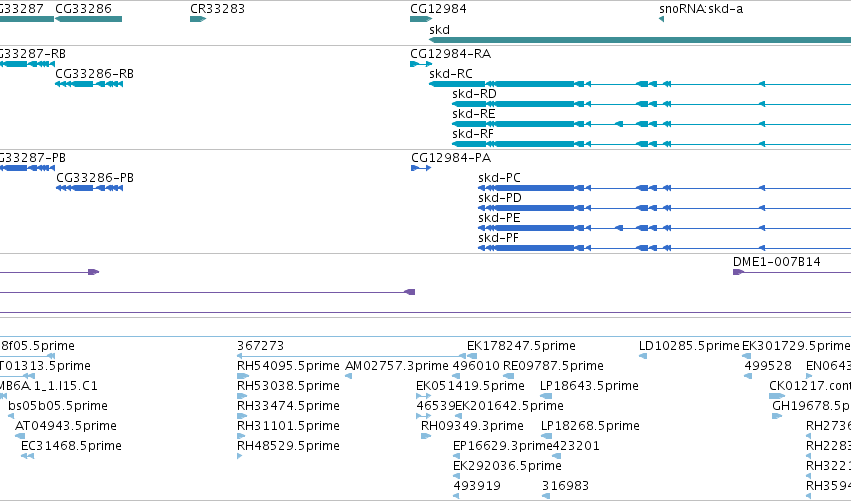This screenshot has height=501, width=851.
Task: Click the EK301729.5prime EST label
Action: (796, 346)
